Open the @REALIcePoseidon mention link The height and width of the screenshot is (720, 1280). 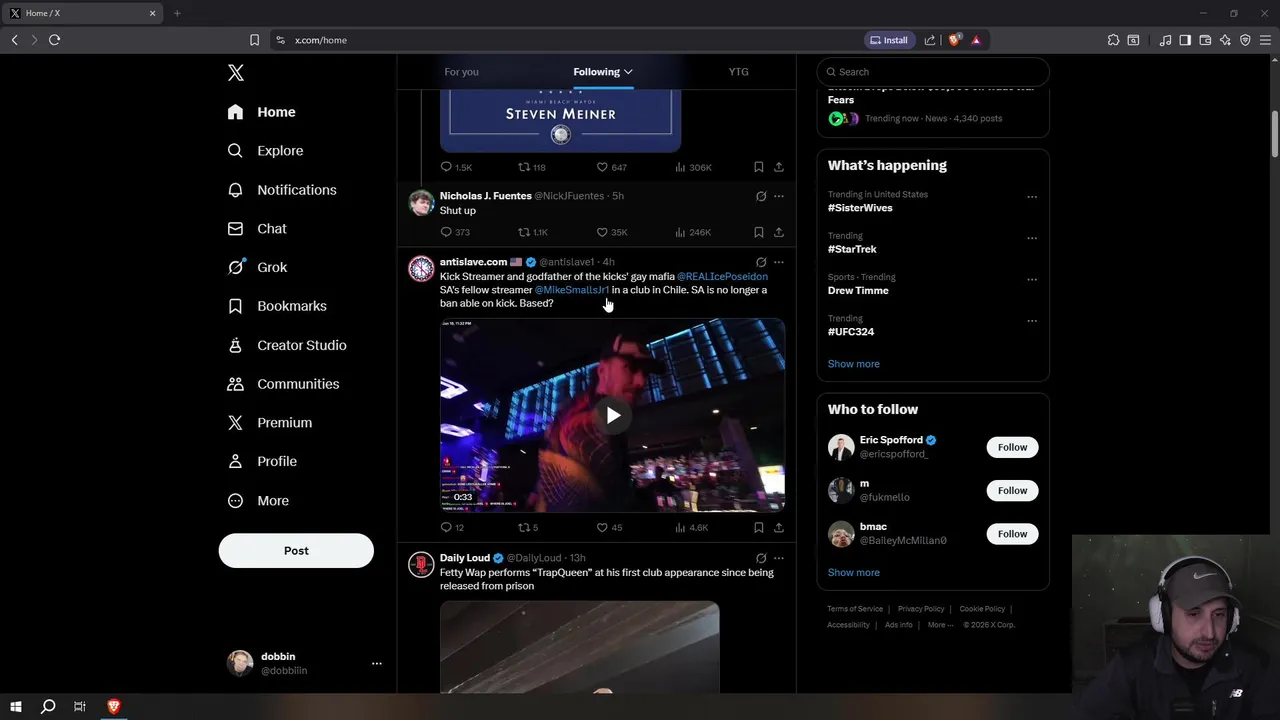tap(722, 276)
